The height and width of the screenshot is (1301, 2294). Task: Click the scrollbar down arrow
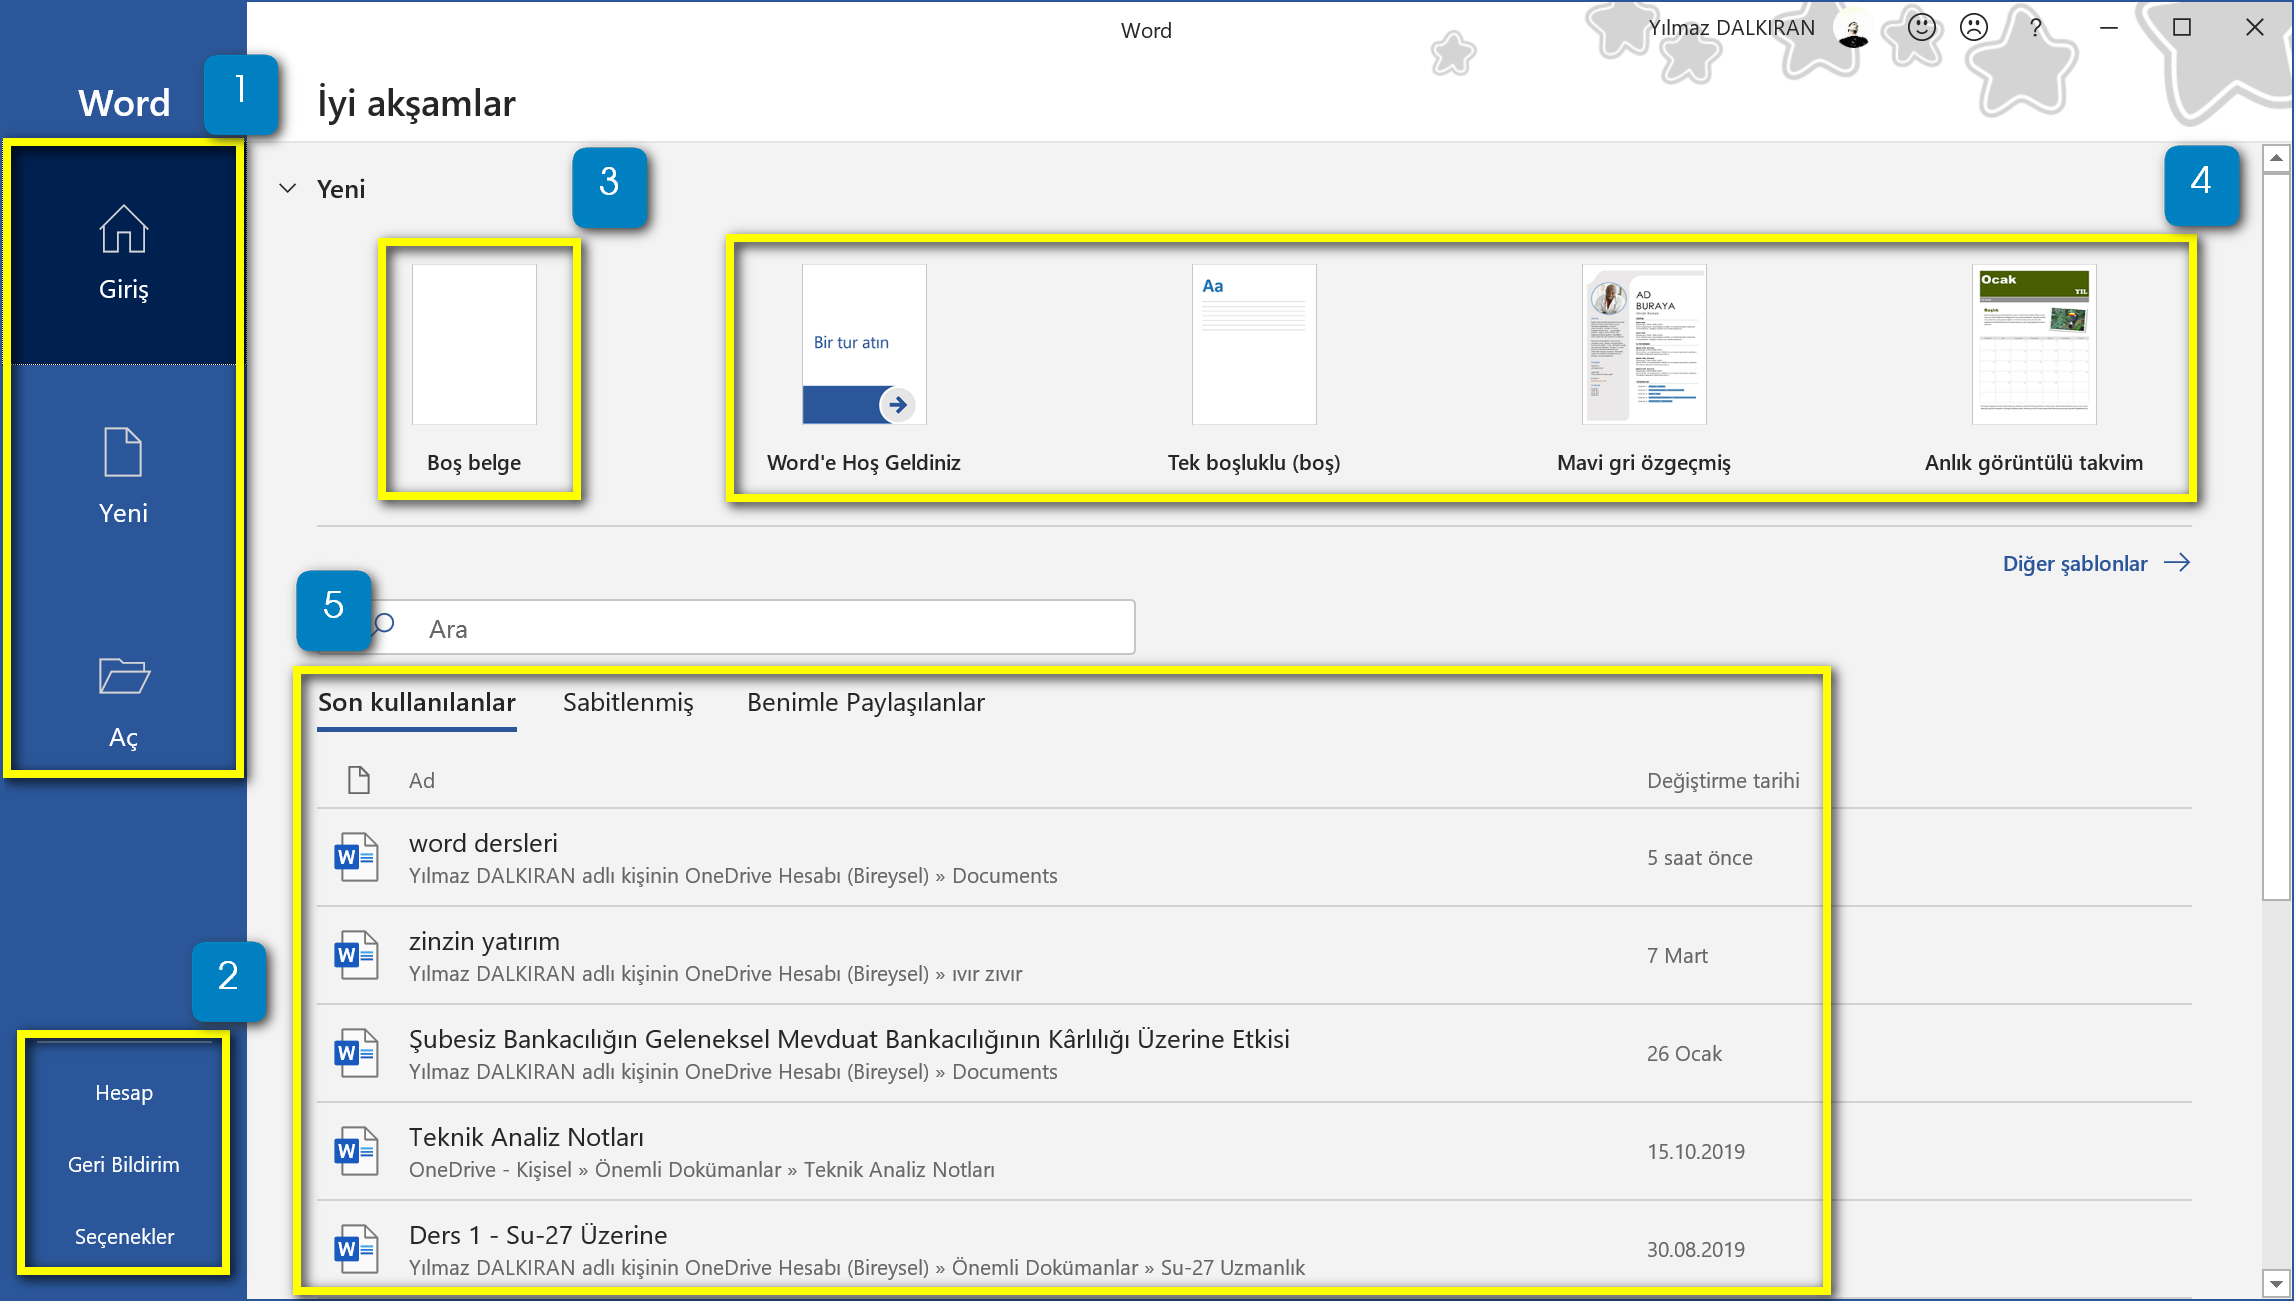point(2276,1284)
